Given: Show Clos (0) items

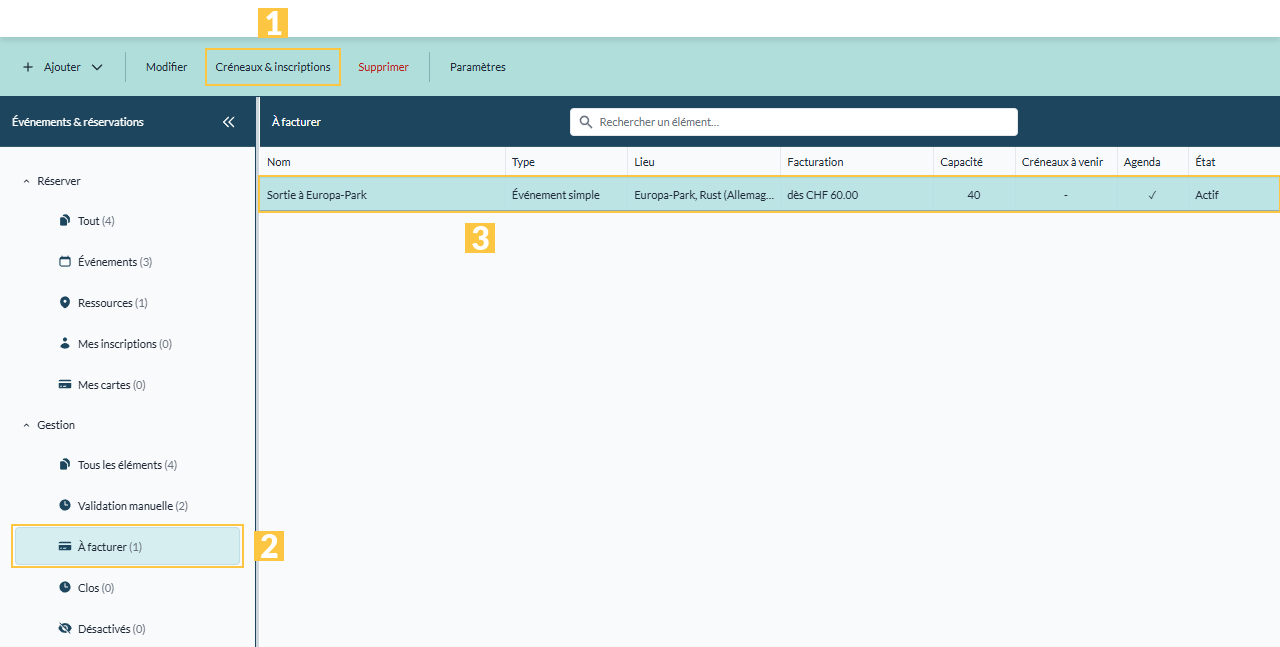Looking at the screenshot, I should point(96,588).
